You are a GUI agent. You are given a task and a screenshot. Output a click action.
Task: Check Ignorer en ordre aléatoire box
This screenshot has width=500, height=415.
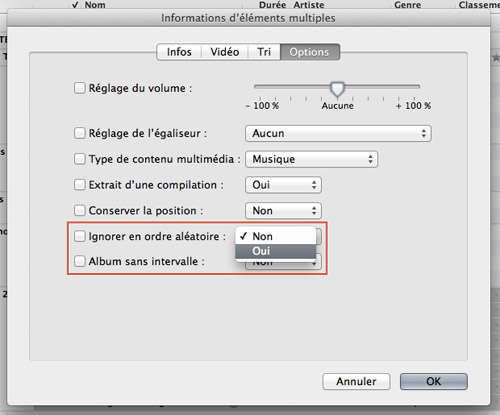coord(79,236)
